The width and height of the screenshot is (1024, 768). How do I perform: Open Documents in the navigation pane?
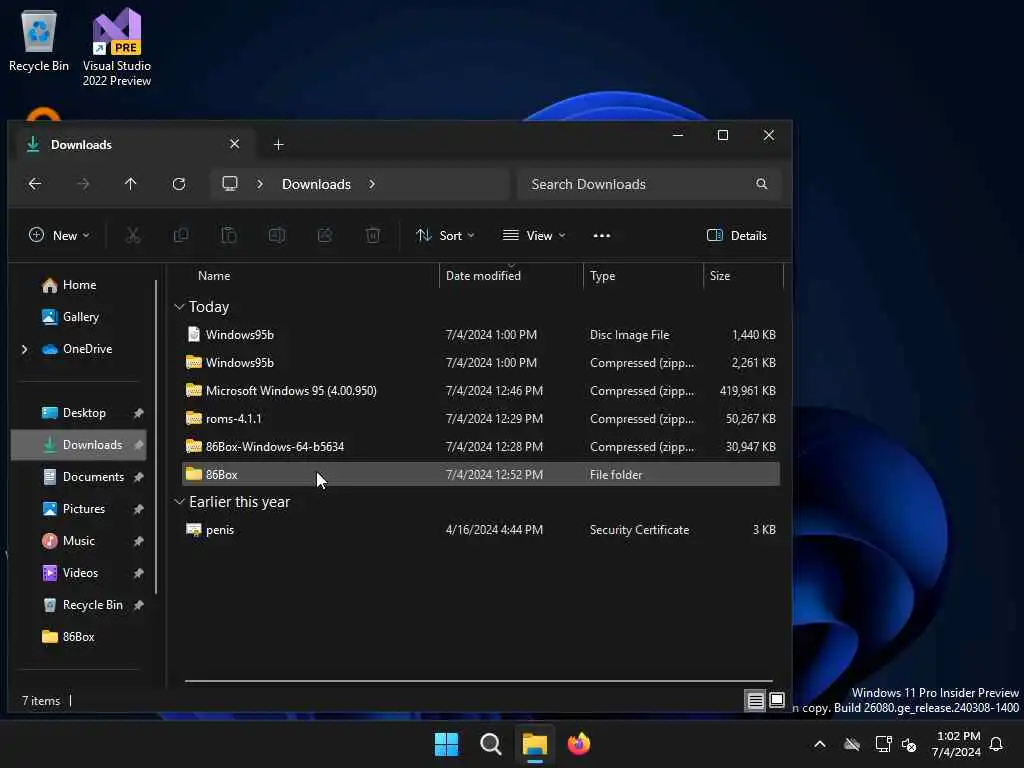[x=93, y=477]
